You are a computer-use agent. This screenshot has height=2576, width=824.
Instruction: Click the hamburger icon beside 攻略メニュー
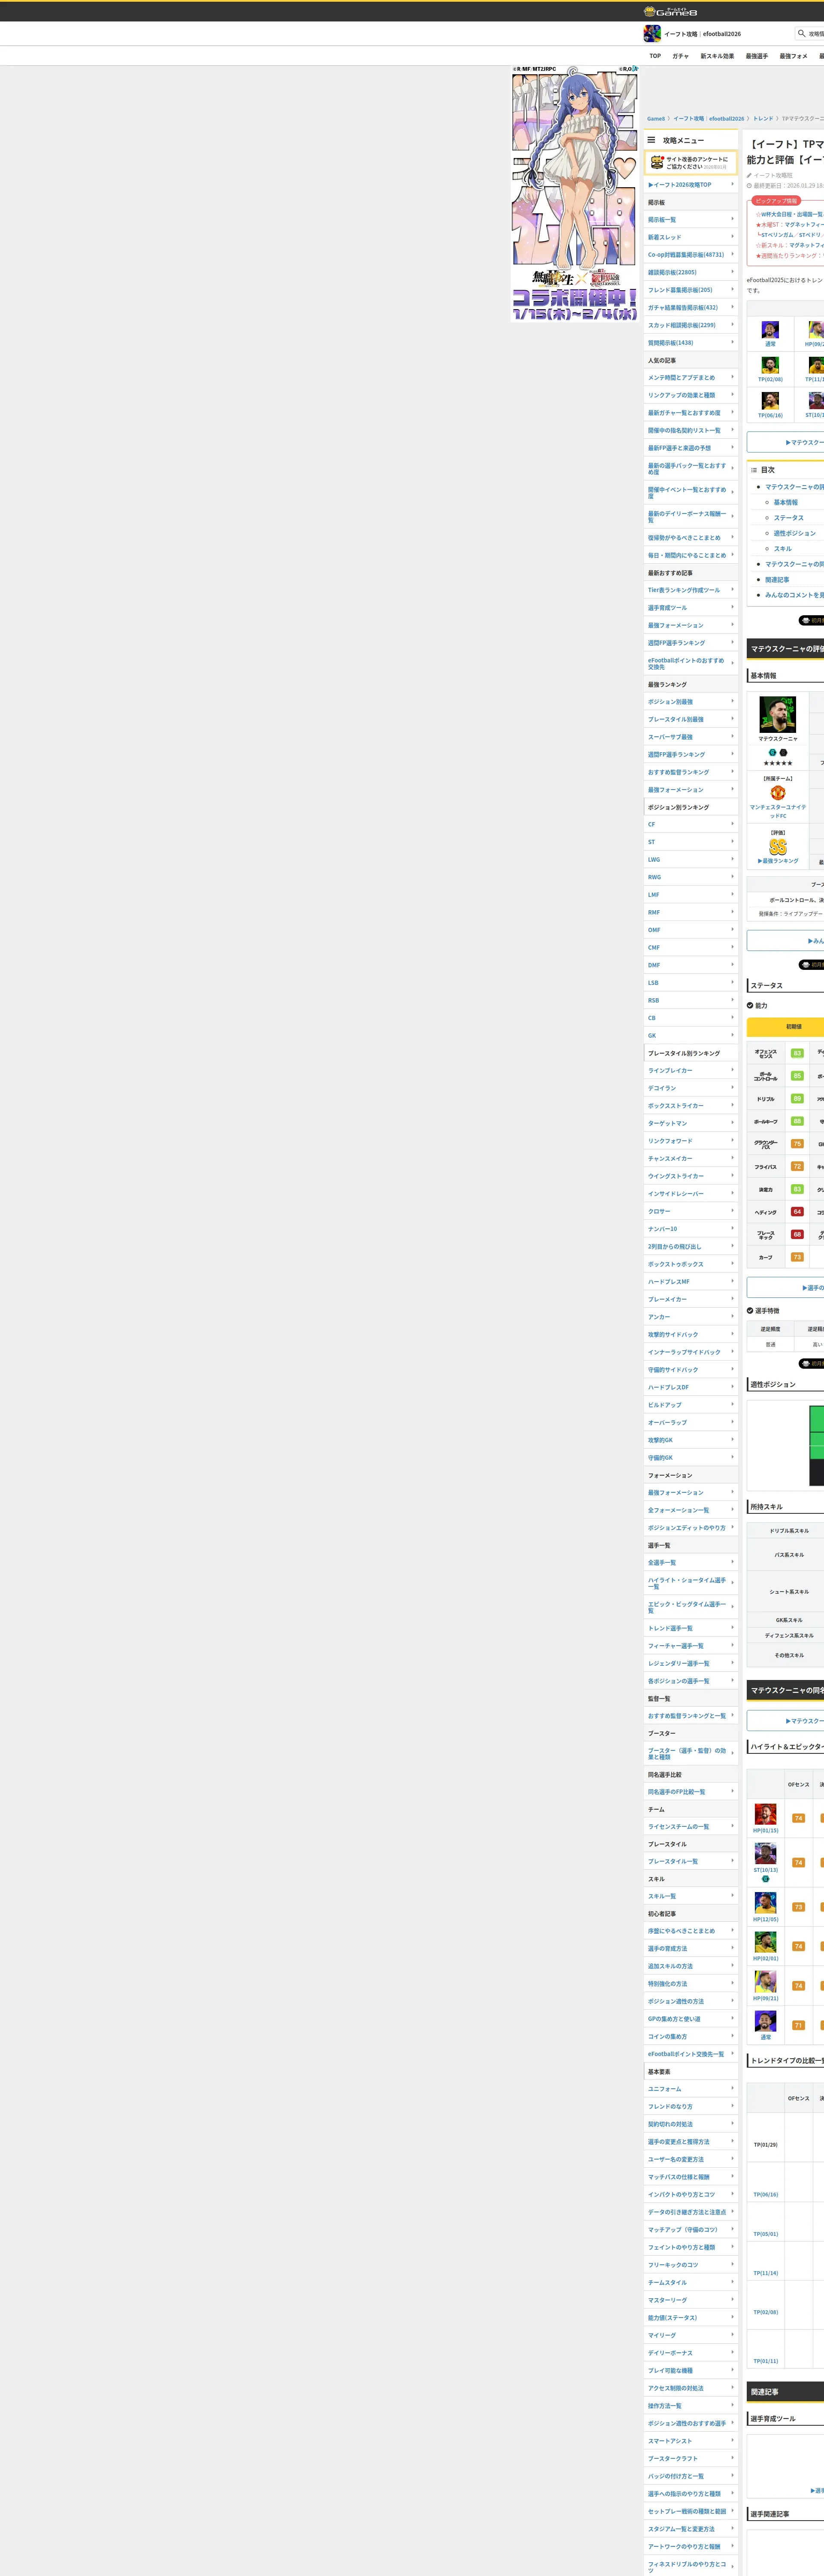point(651,140)
